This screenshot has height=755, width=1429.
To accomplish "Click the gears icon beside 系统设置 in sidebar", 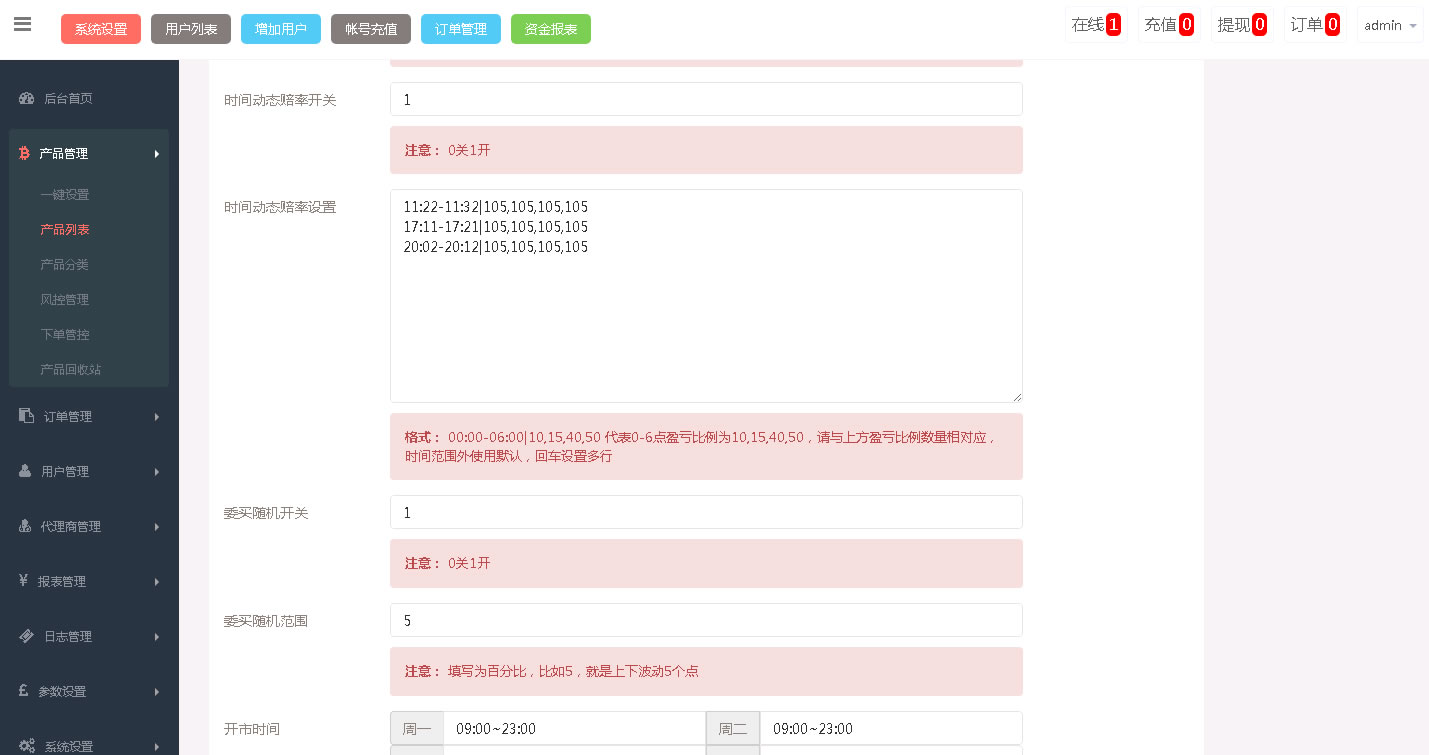I will [x=27, y=746].
